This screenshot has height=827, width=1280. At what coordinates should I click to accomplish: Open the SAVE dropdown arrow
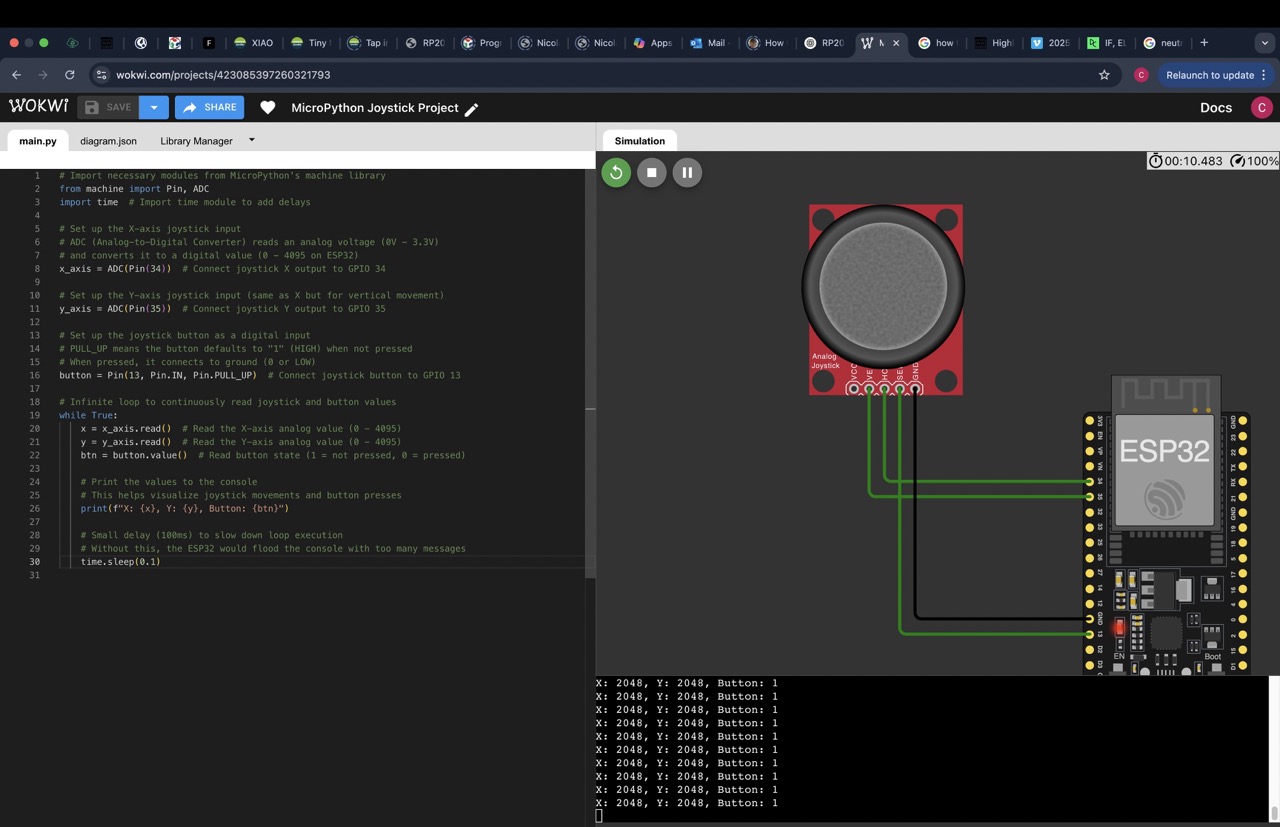coord(153,107)
